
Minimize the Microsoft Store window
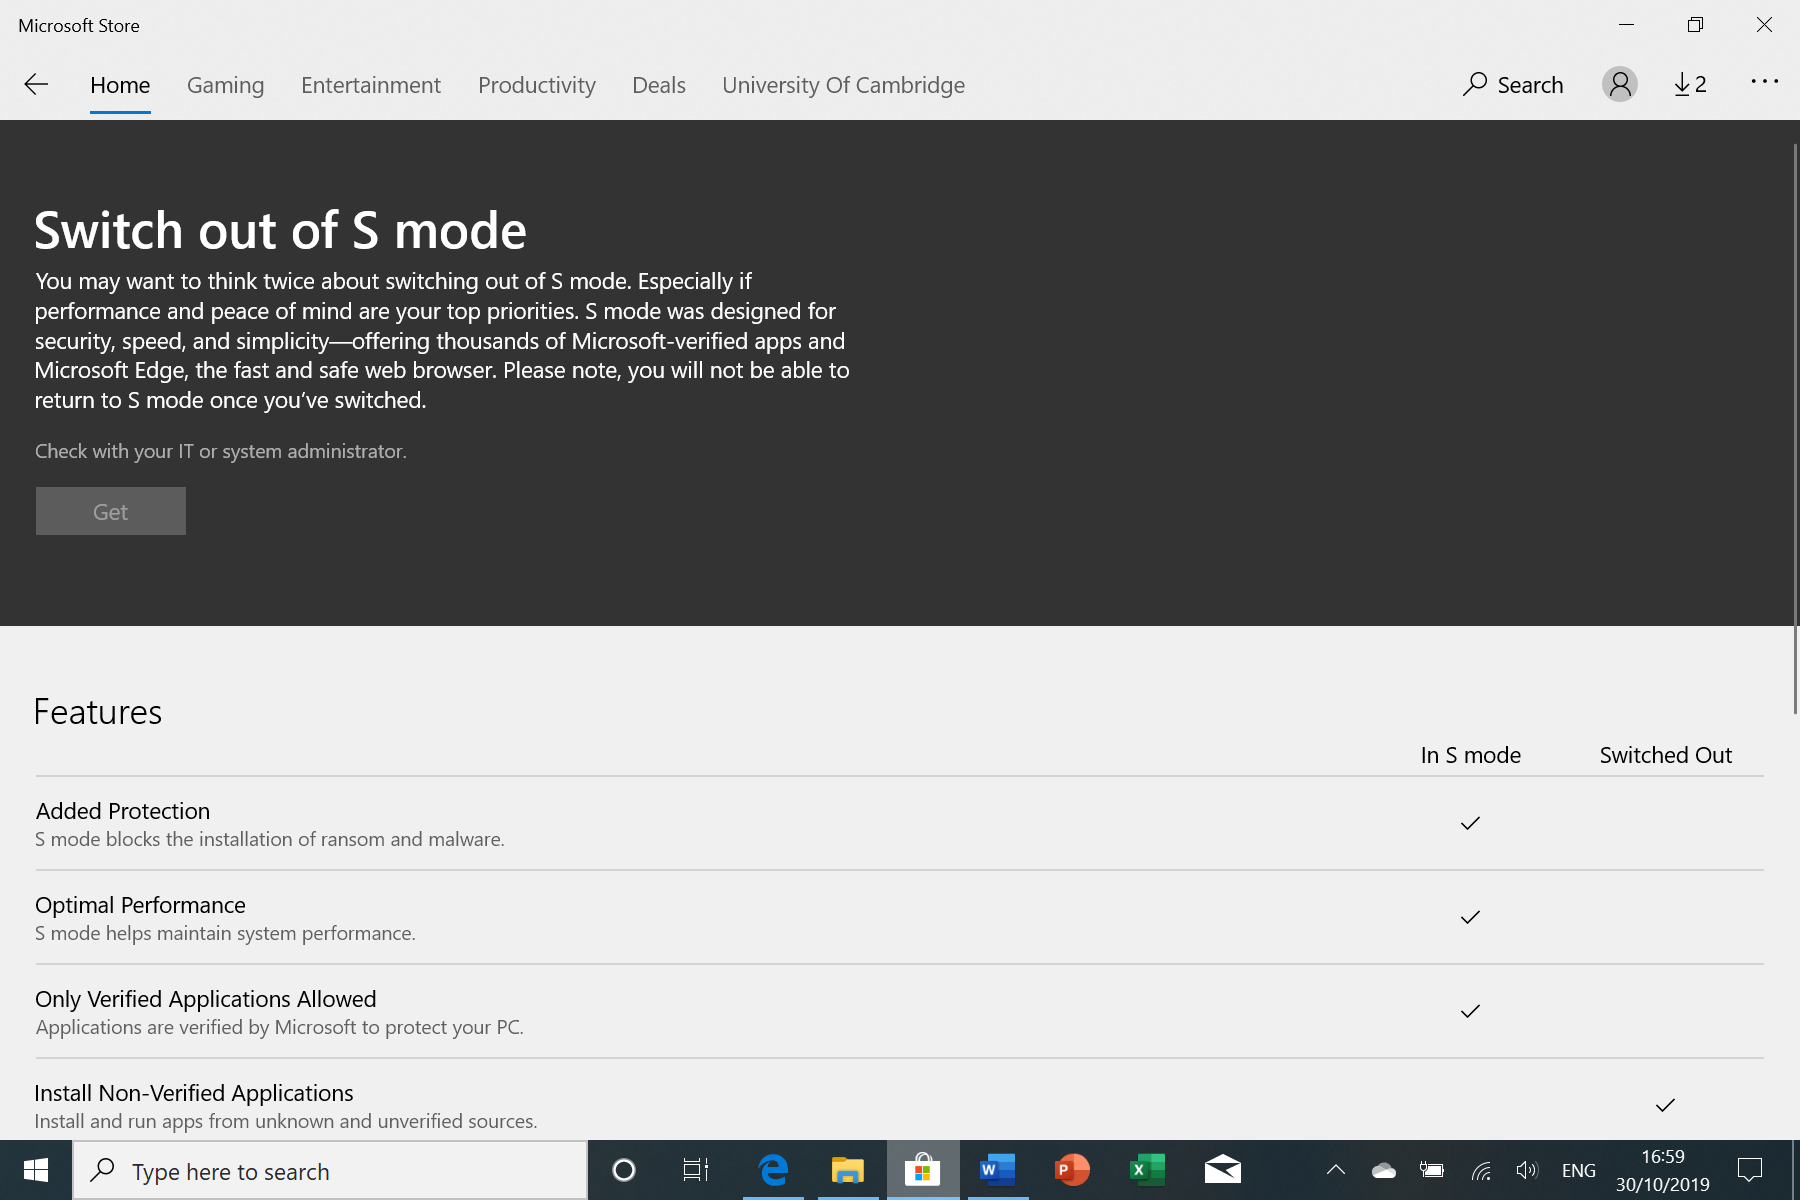point(1626,25)
